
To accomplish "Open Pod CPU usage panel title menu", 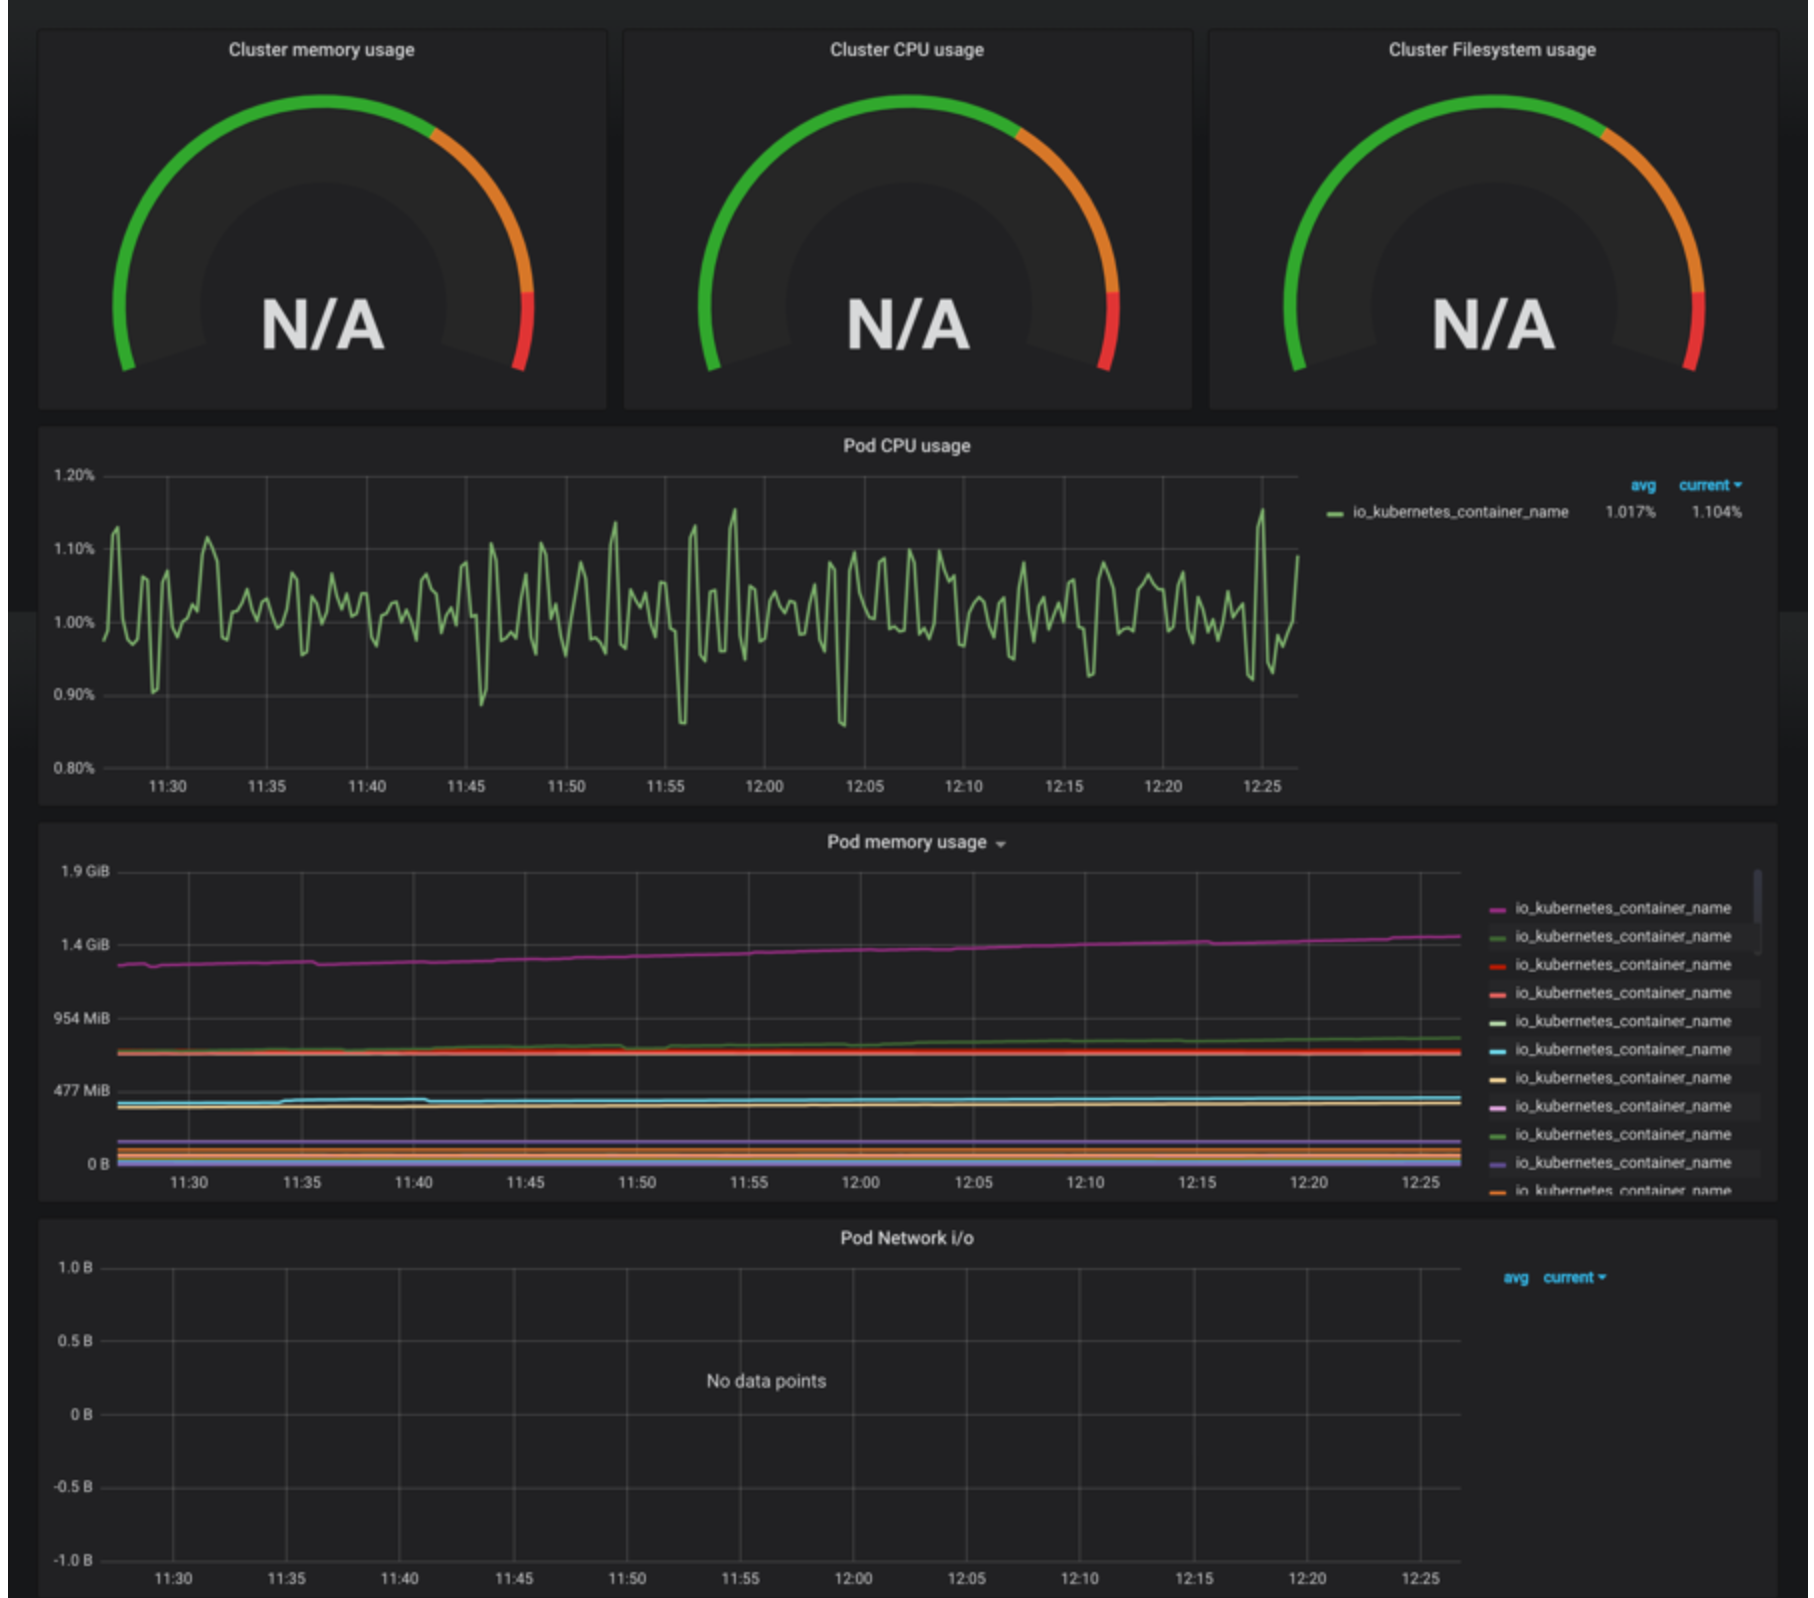I will point(906,445).
